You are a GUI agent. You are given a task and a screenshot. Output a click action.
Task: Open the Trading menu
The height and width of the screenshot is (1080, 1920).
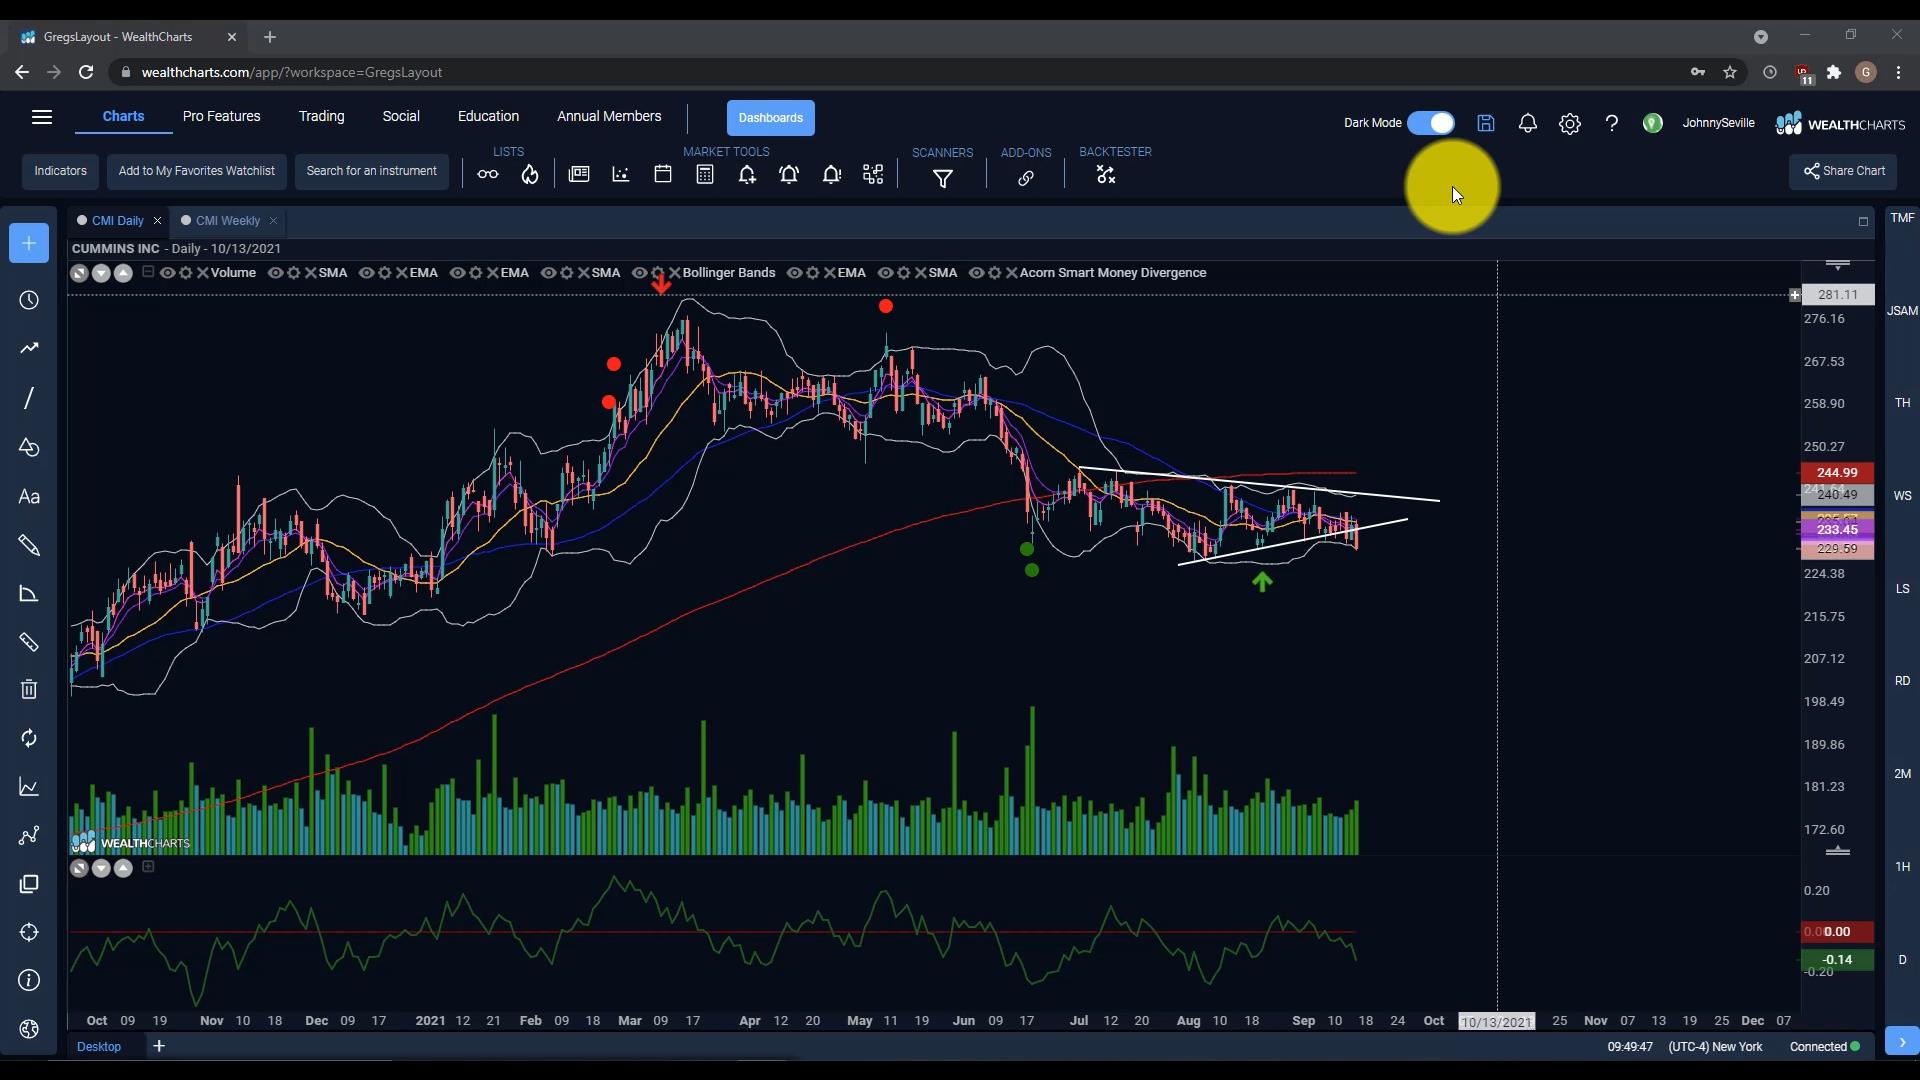321,116
